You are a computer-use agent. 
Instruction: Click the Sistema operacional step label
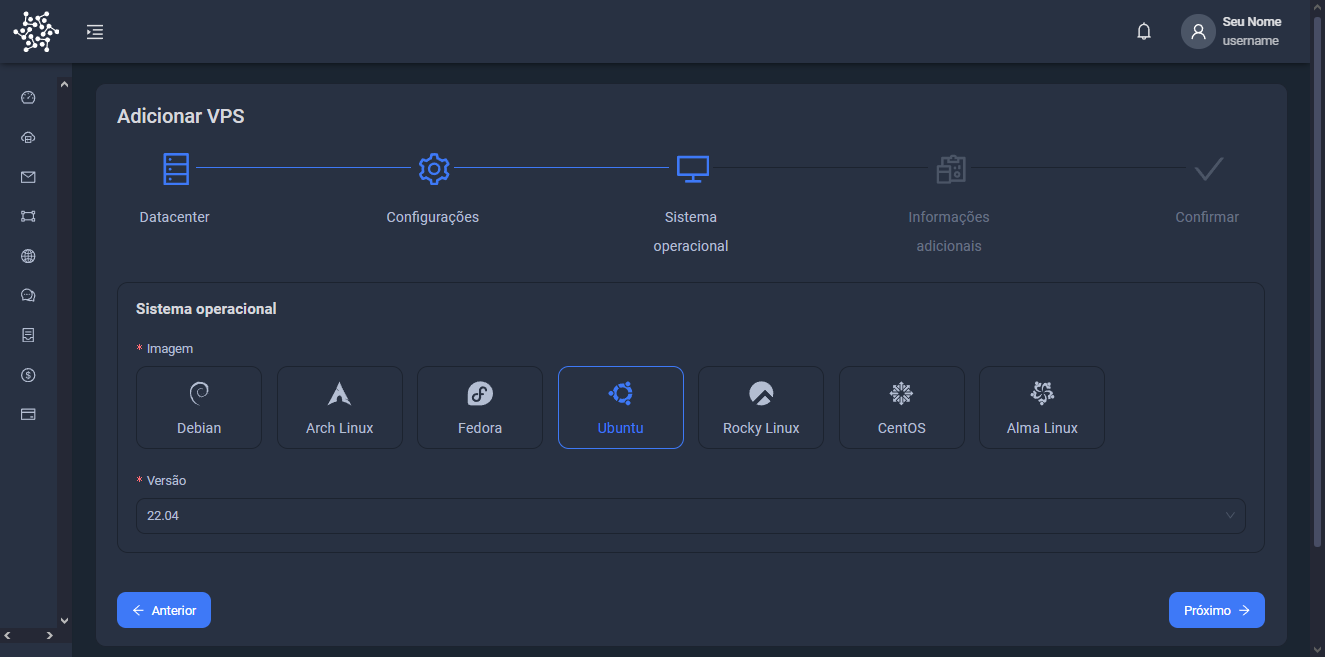(x=691, y=231)
